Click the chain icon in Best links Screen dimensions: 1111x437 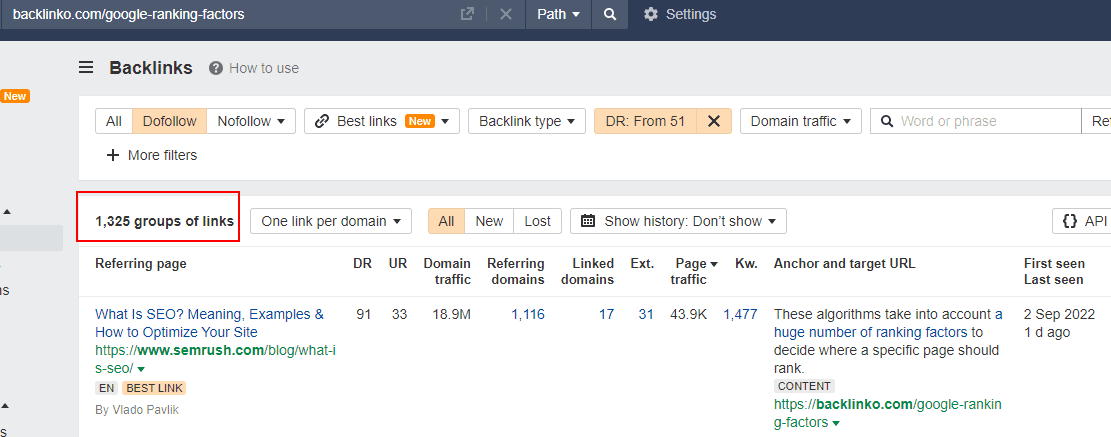(x=322, y=121)
